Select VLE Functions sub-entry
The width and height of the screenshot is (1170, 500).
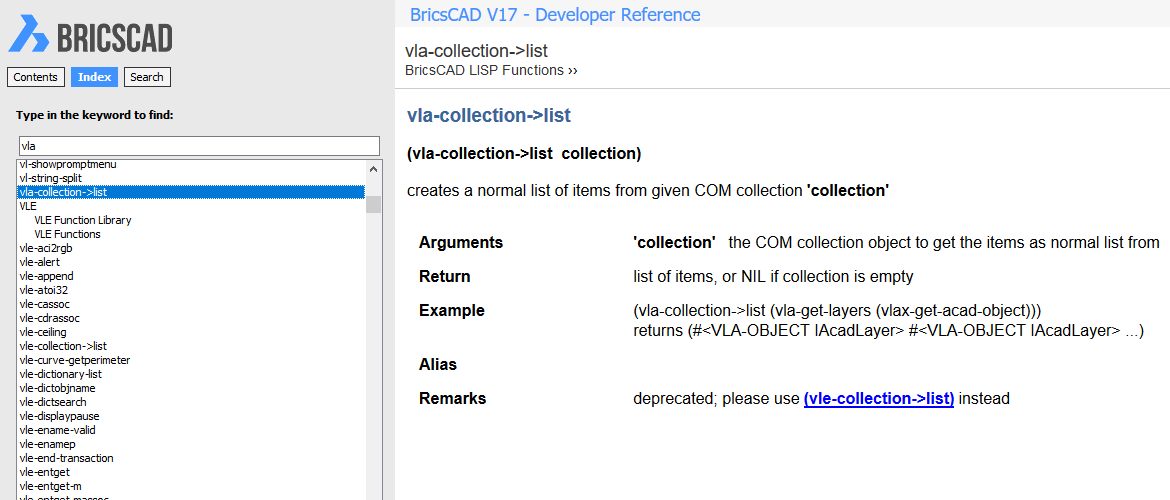click(67, 234)
